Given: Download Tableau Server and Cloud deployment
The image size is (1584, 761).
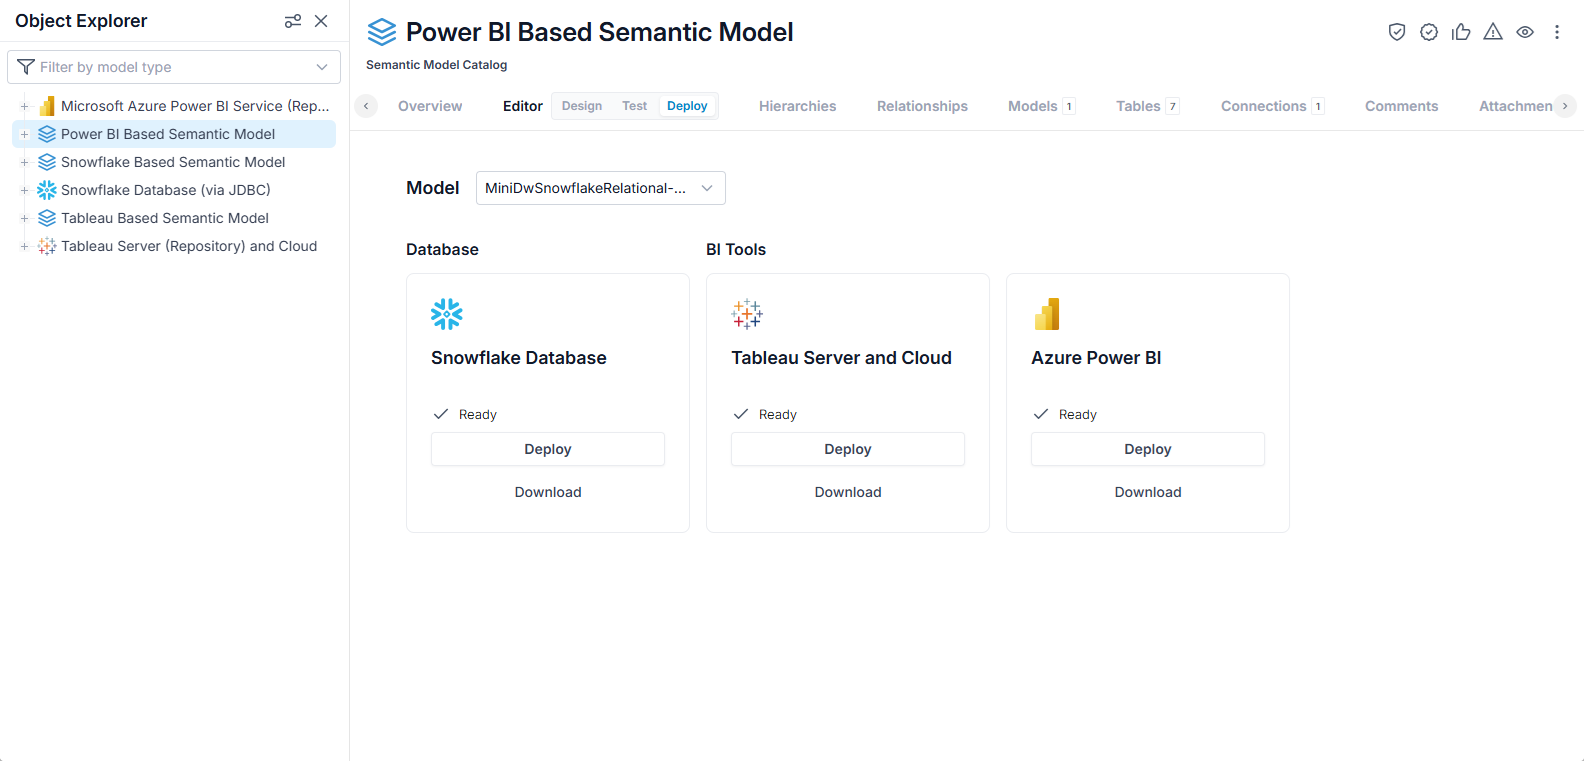Looking at the screenshot, I should 848,492.
